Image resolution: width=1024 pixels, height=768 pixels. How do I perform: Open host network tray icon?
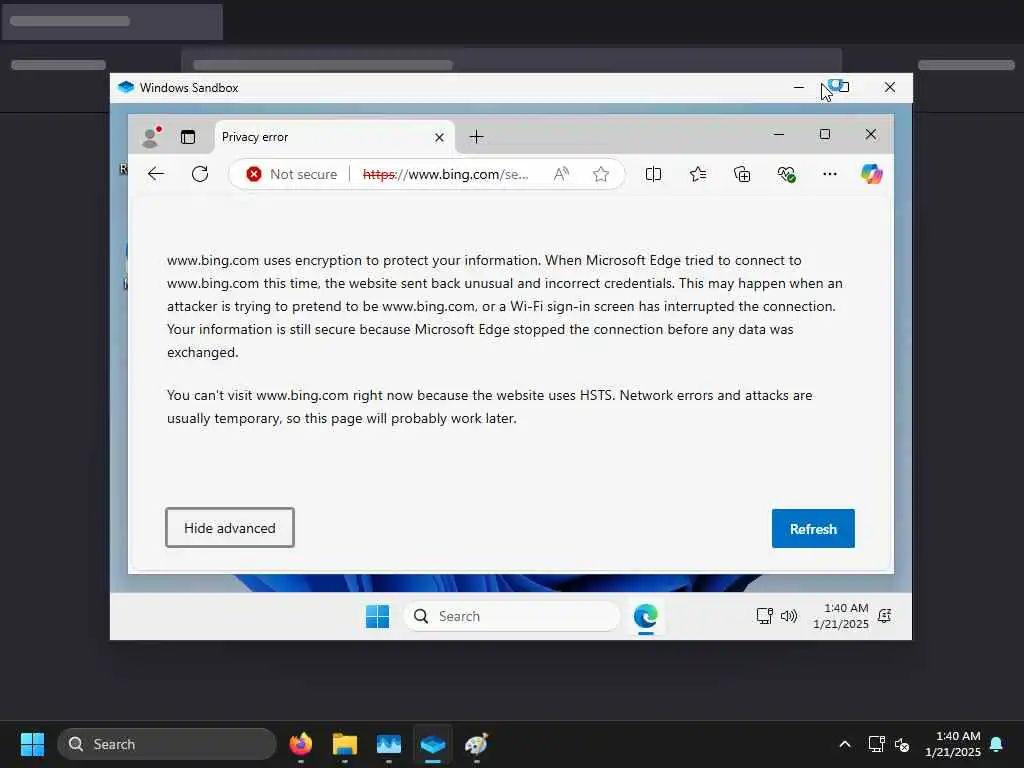tap(876, 744)
